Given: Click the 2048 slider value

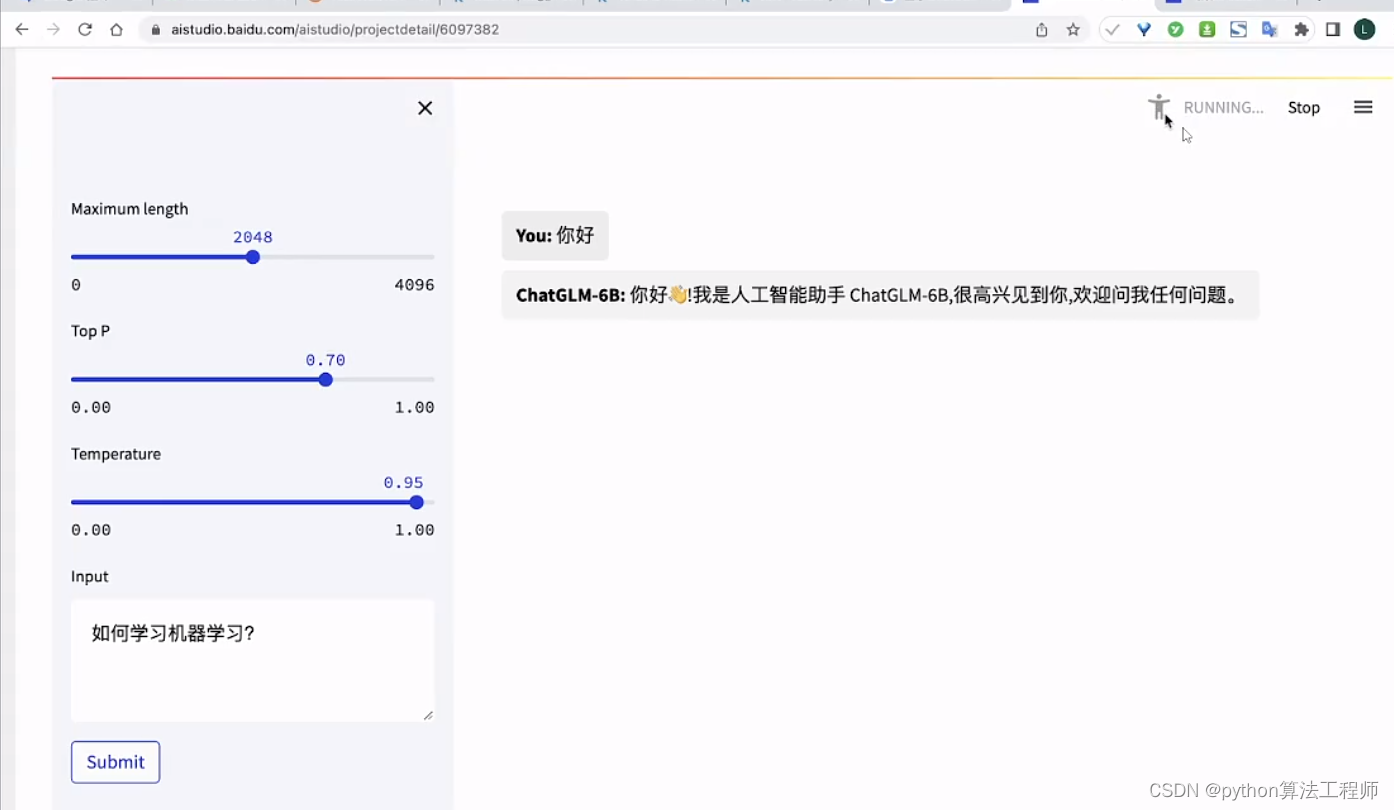Looking at the screenshot, I should click(x=253, y=237).
